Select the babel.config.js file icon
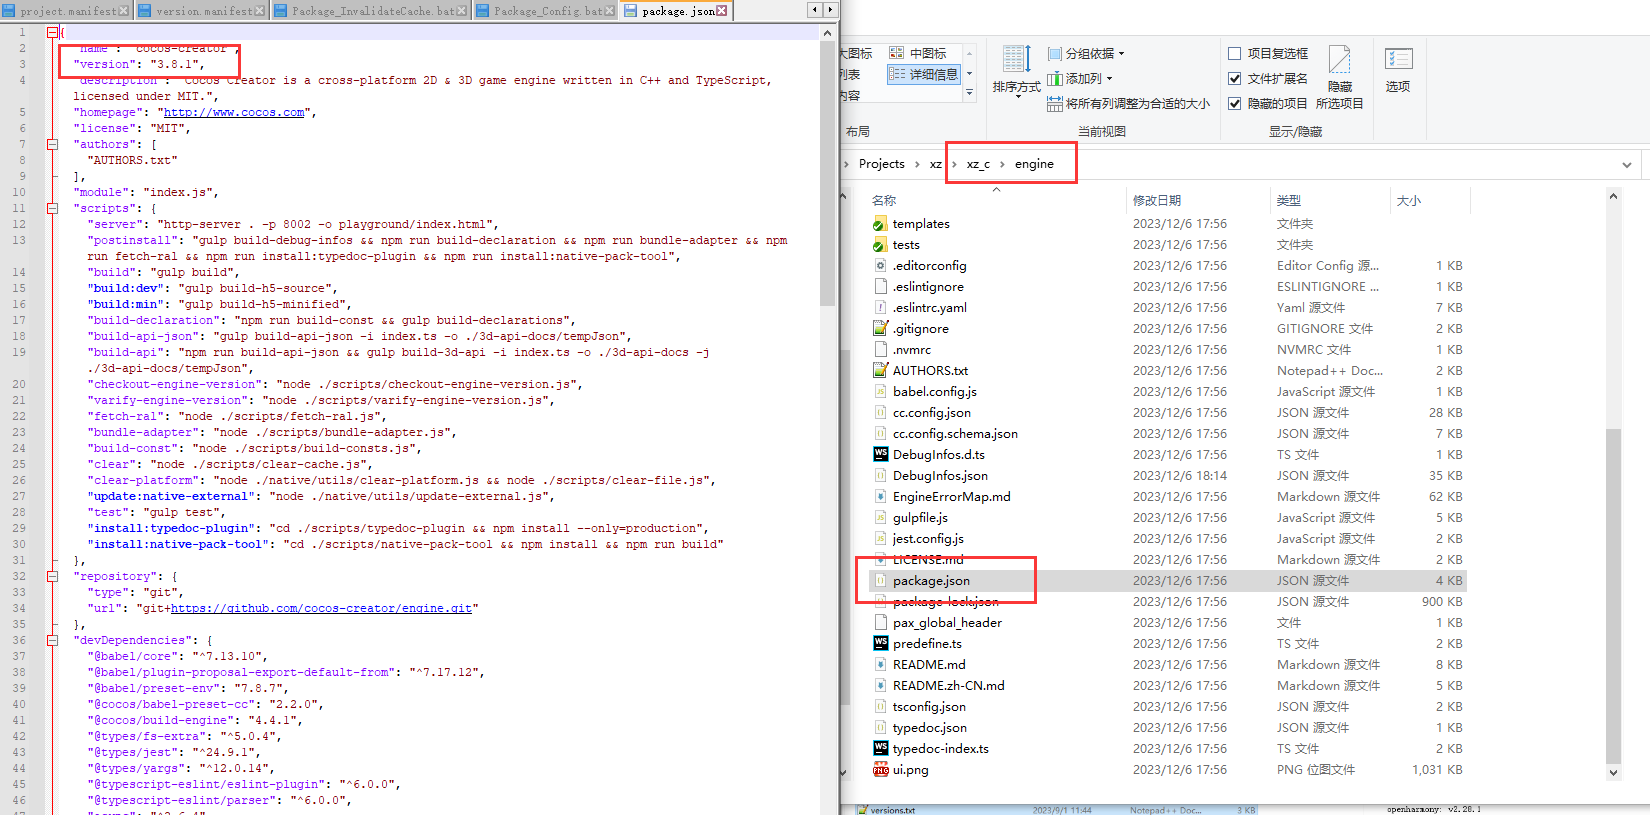The image size is (1650, 815). coord(880,392)
